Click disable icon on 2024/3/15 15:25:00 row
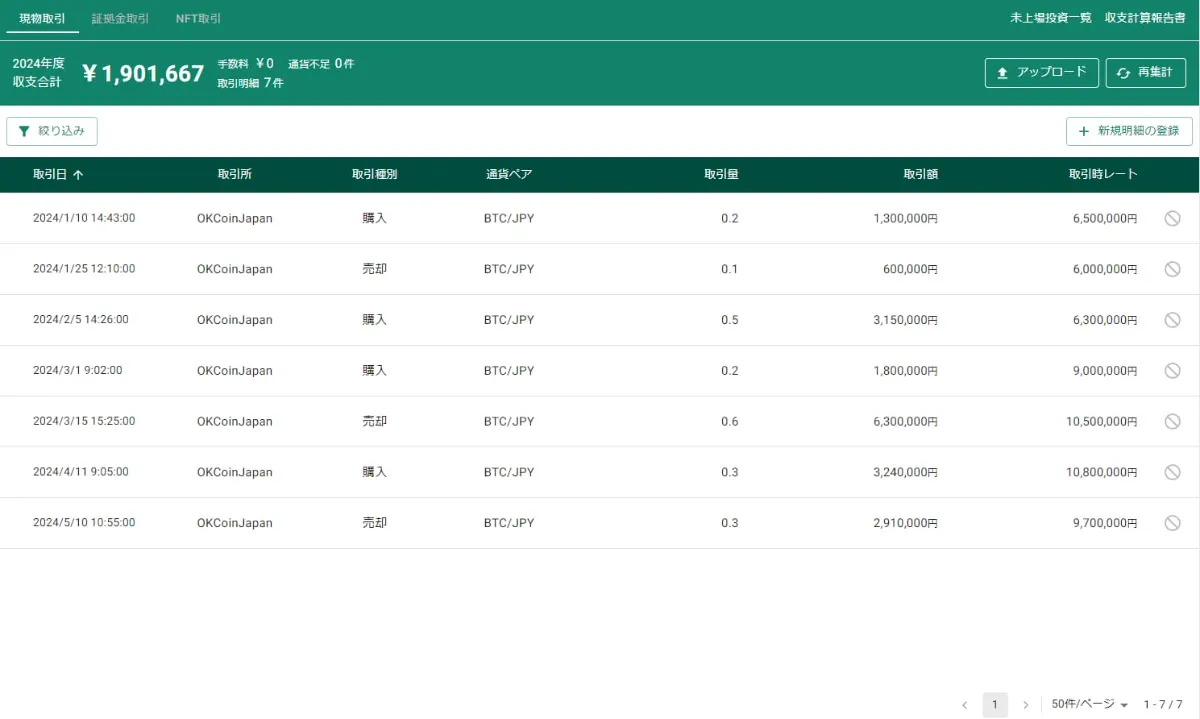Viewport: 1200px width, 719px height. coord(1172,421)
